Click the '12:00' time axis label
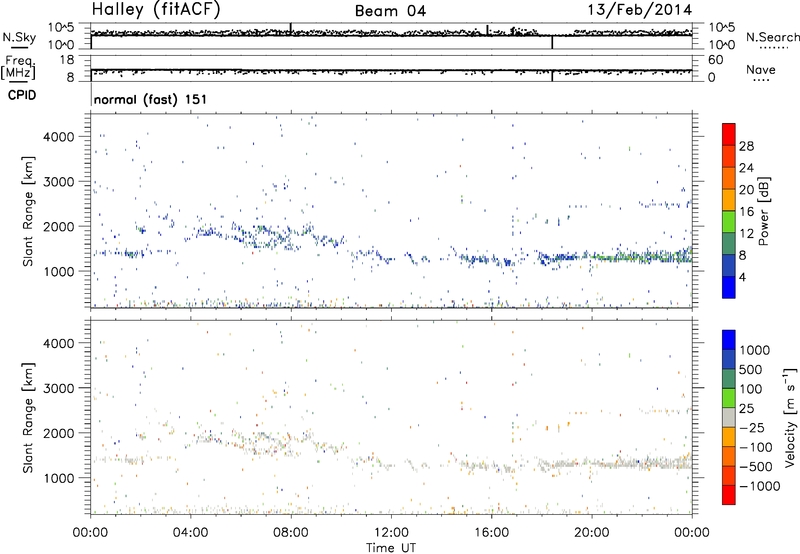The width and height of the screenshot is (800, 554). 391,533
